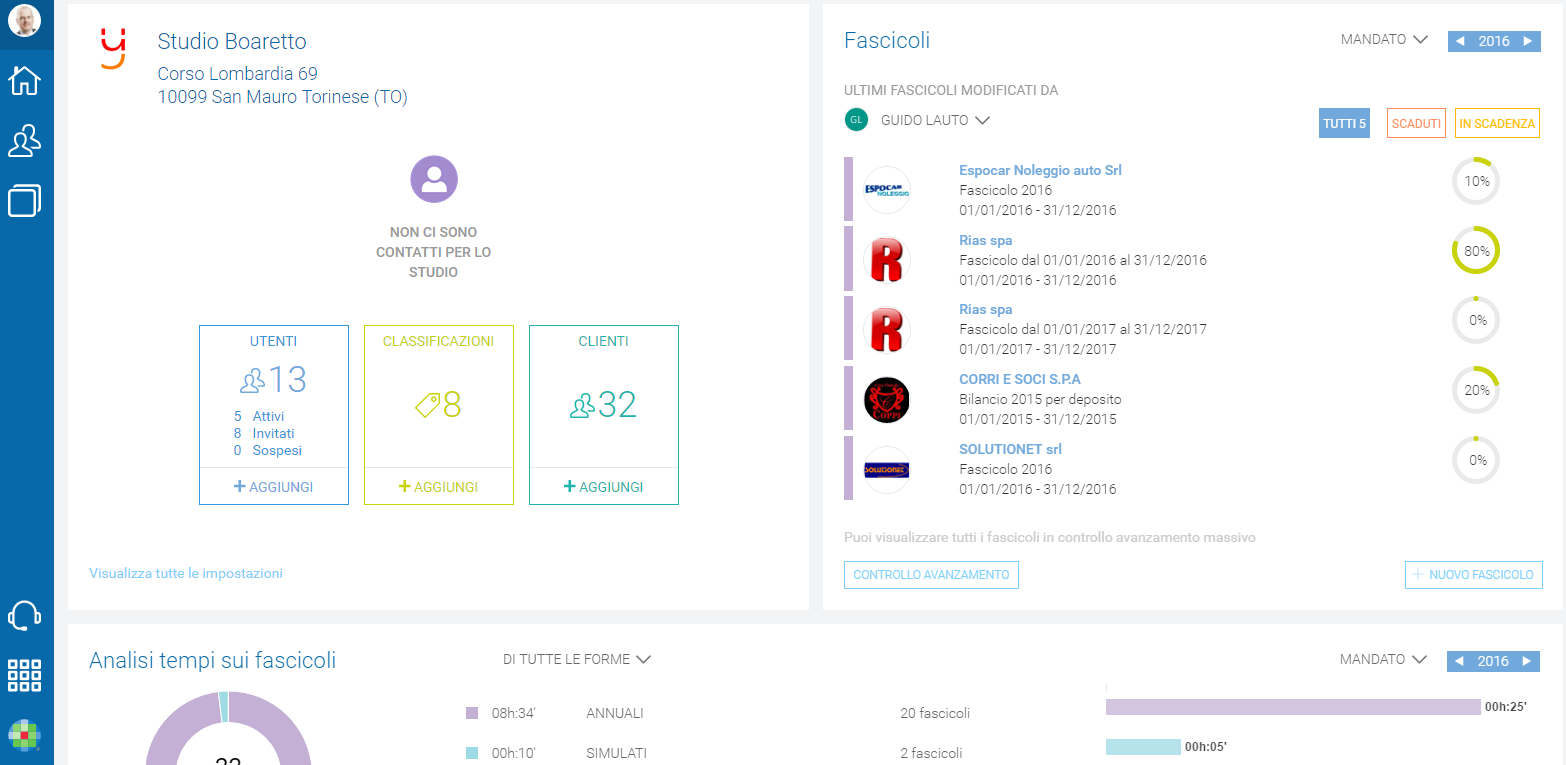This screenshot has width=1566, height=765.
Task: Click the colored Wolters Kluwer logo icon
Action: coord(24,735)
